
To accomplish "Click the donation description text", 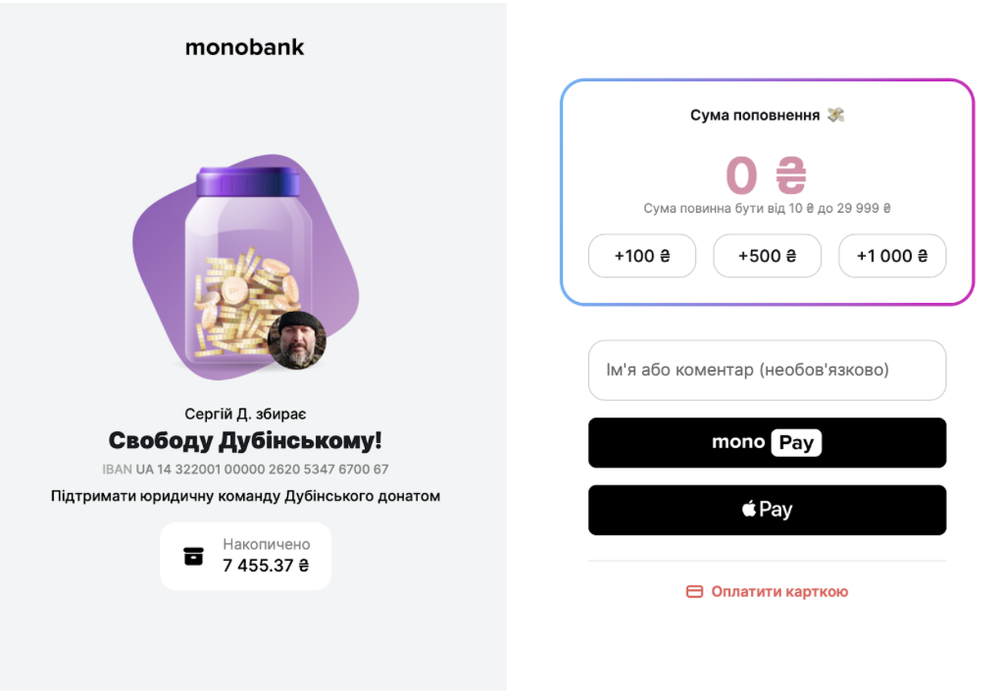I will tap(245, 496).
